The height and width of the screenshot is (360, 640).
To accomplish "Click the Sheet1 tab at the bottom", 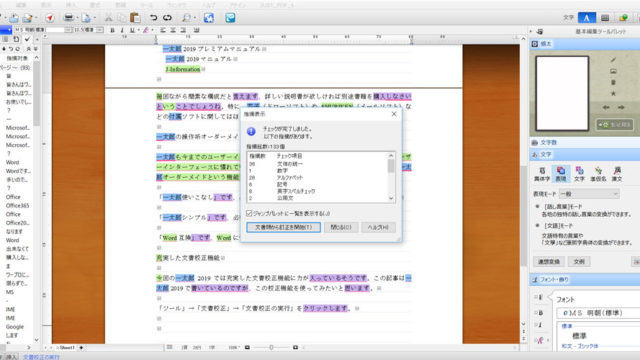I will (67, 348).
